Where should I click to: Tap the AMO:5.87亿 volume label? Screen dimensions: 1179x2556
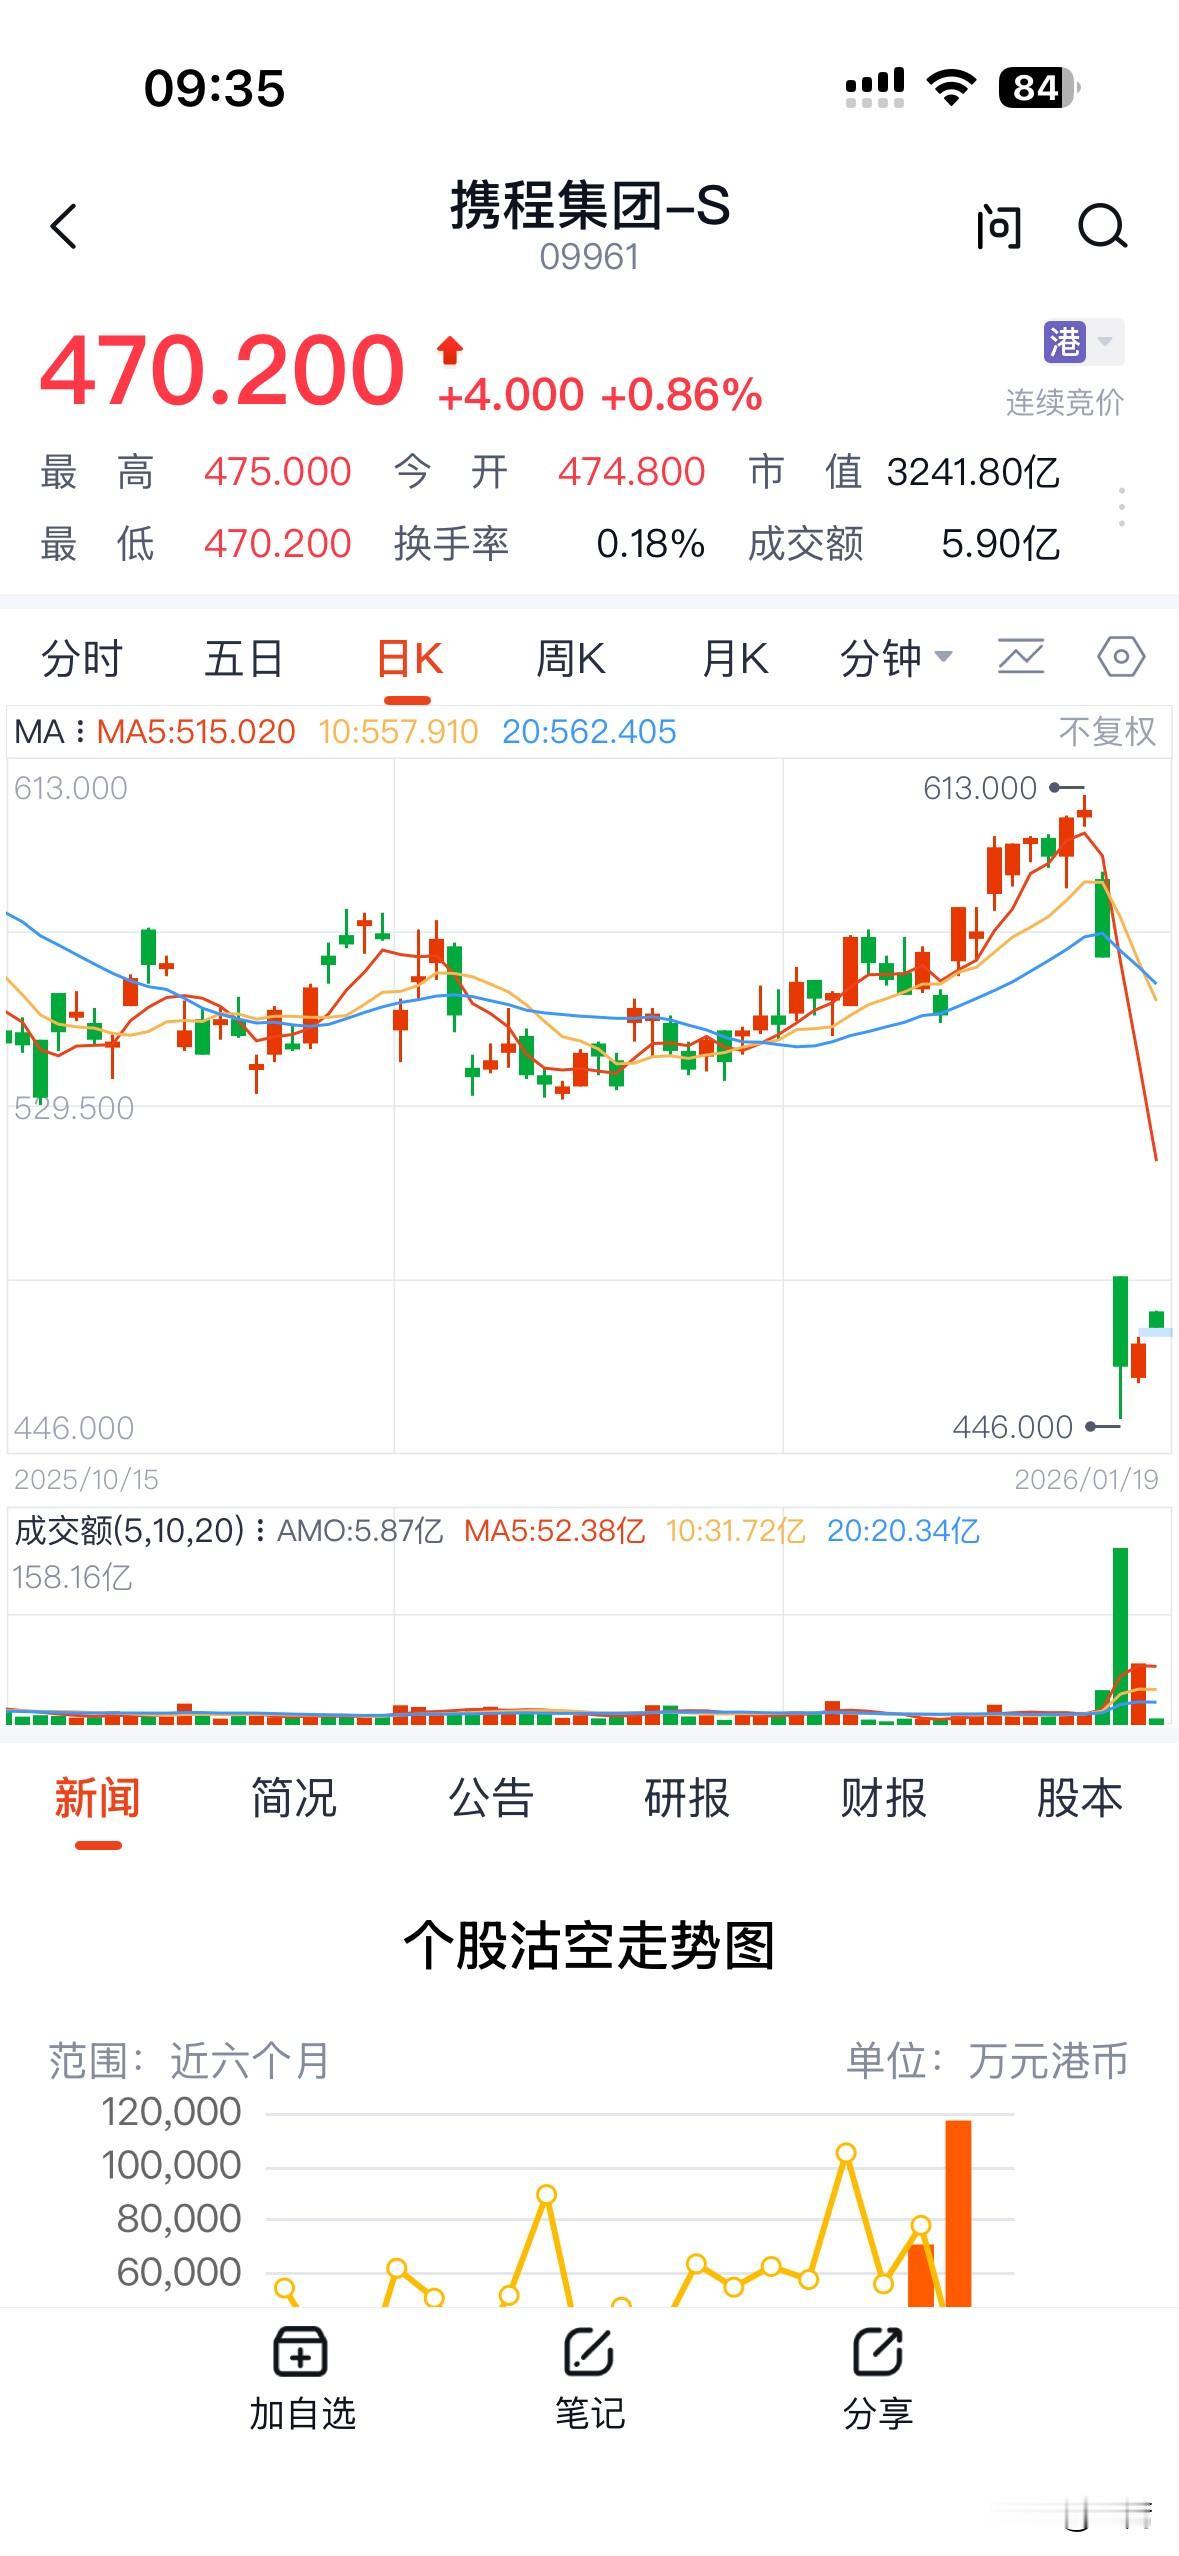coord(360,1531)
